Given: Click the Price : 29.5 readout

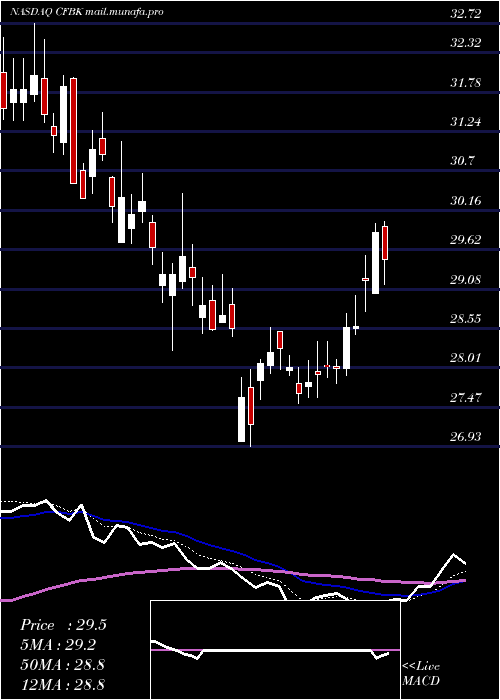Looking at the screenshot, I should click(63, 625).
